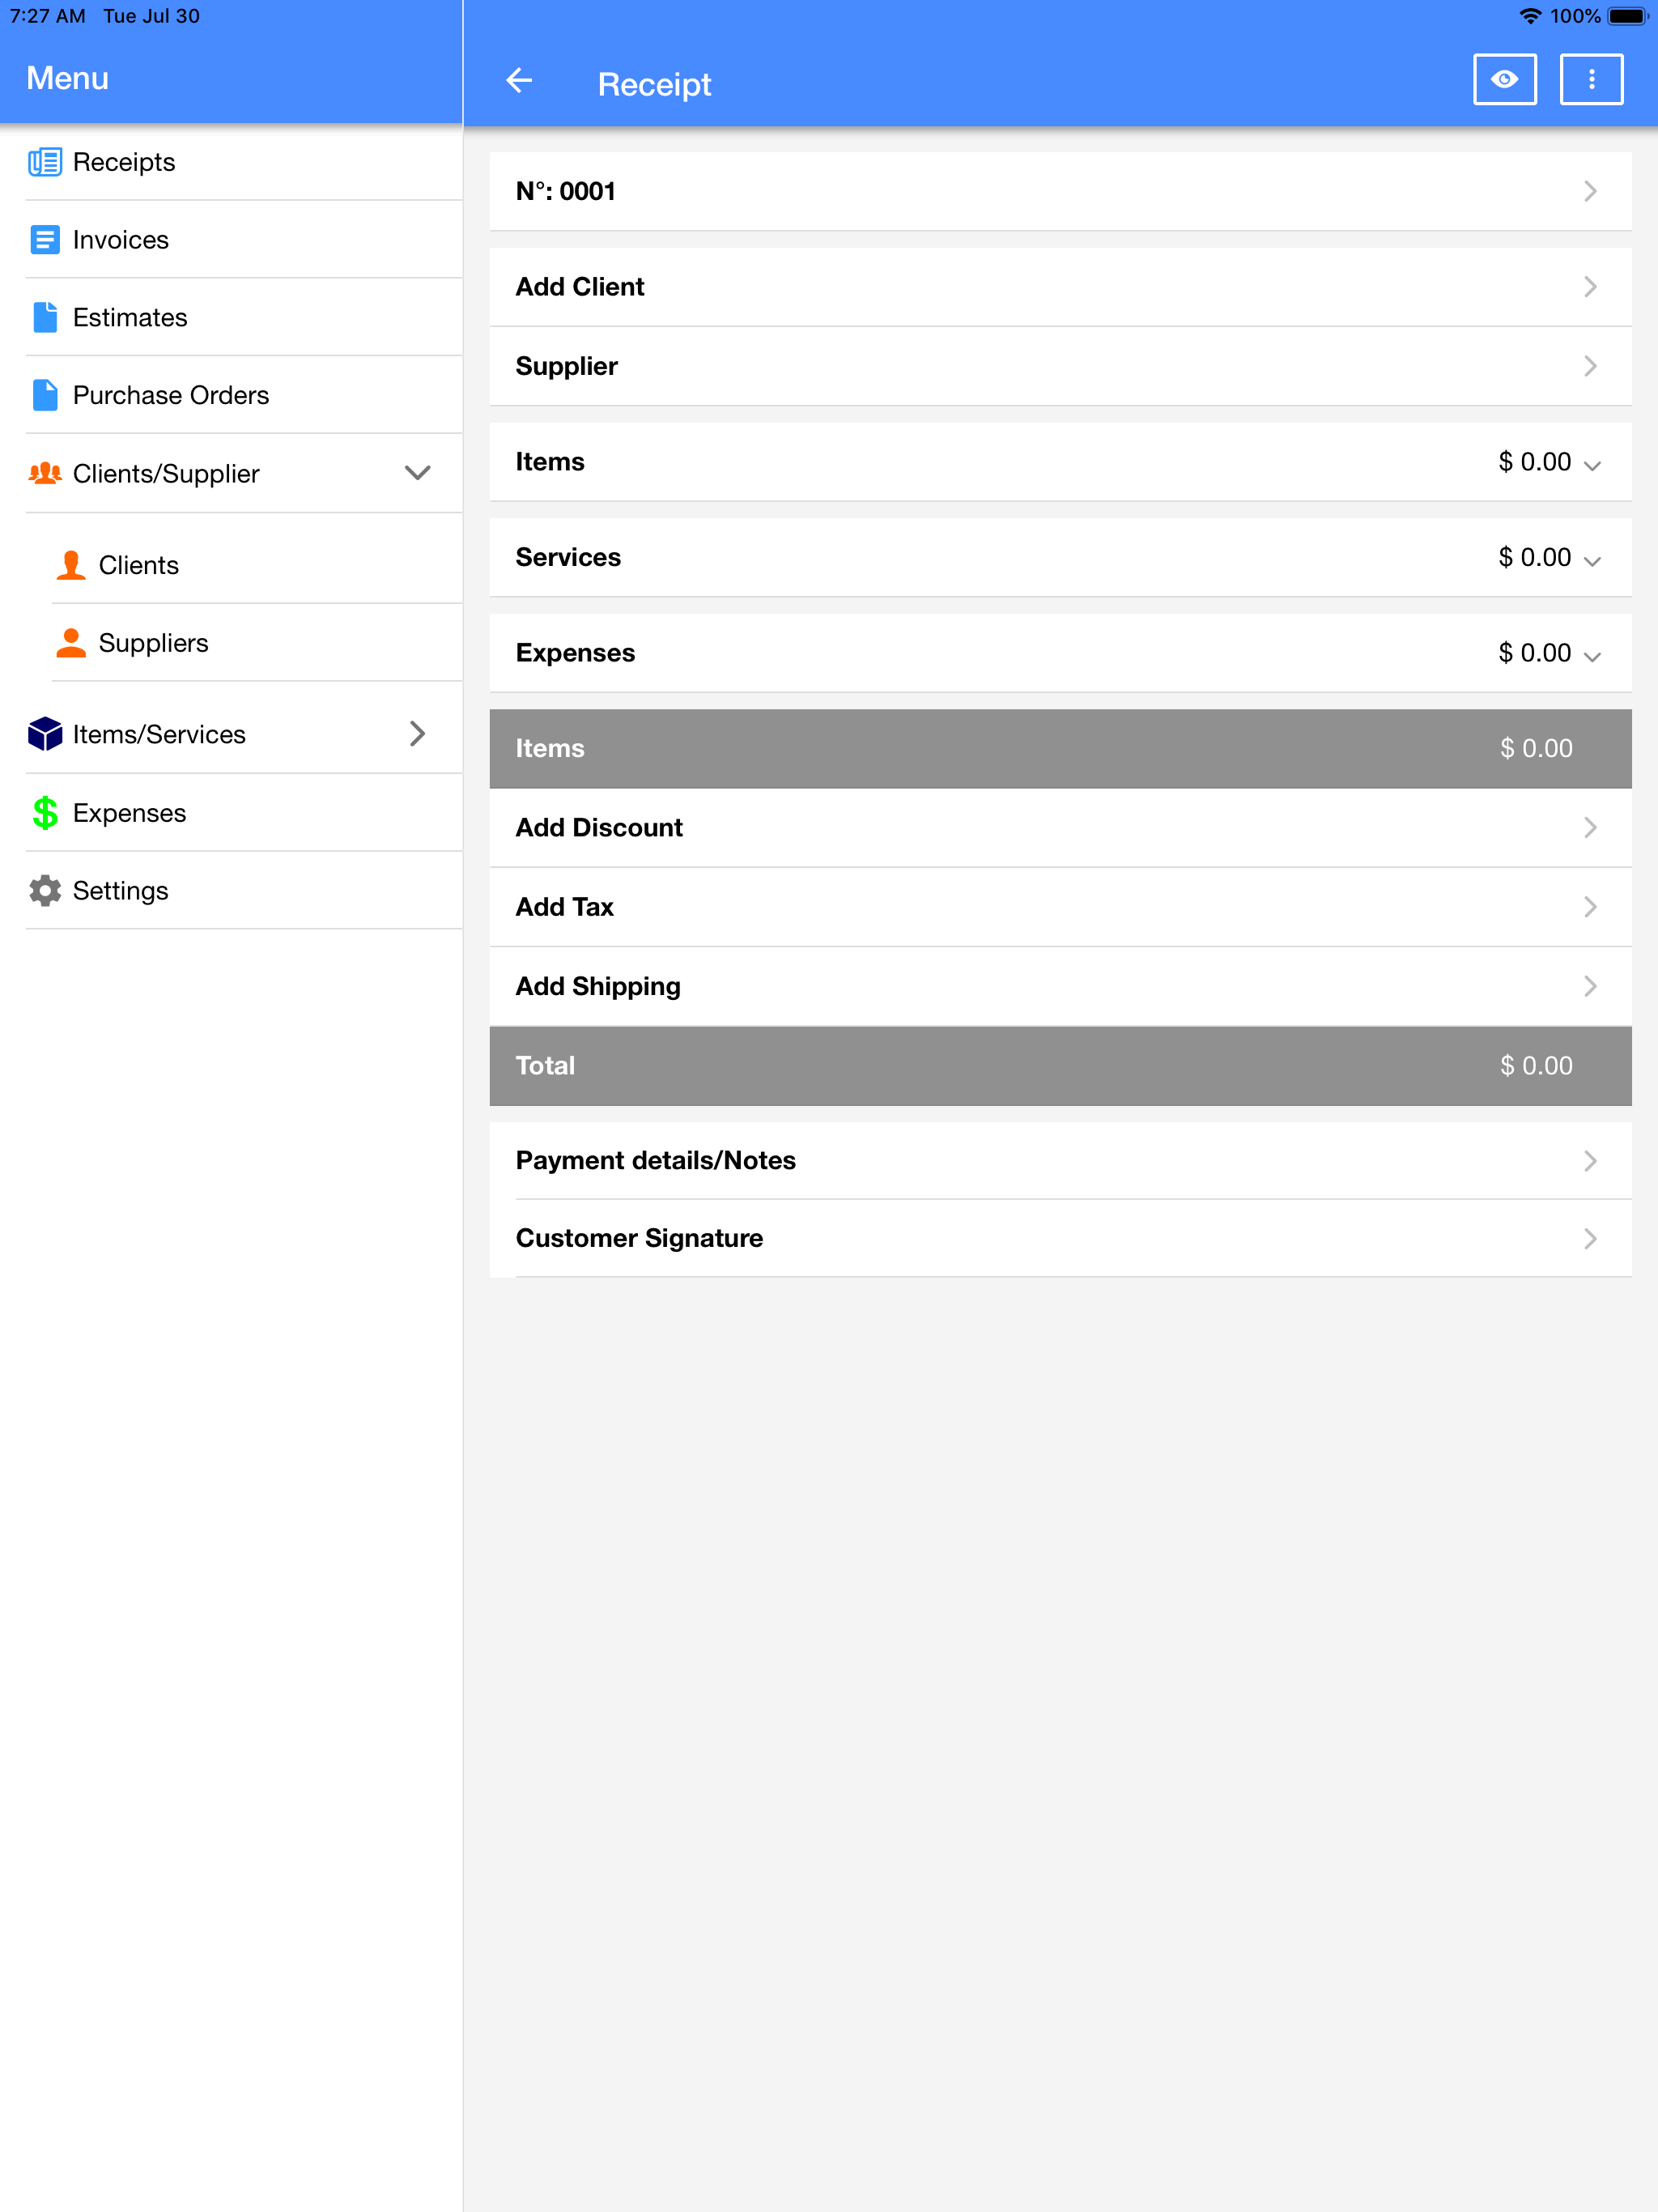1658x2212 pixels.
Task: Expand the Expenses $ 0.00 dropdown
Action: click(1591, 655)
